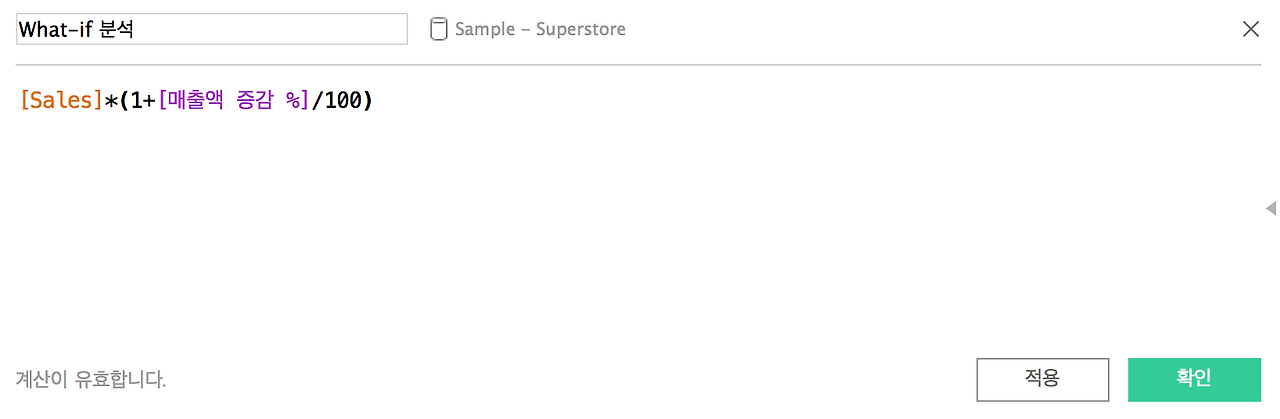Click blank area of the formula editor
Viewport: 1280px width, 419px height.
[640, 230]
